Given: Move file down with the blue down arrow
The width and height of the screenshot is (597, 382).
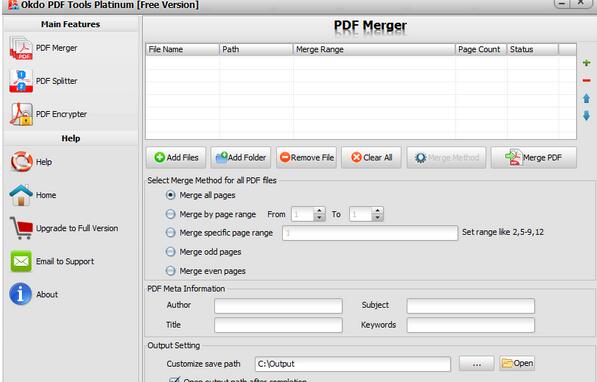Looking at the screenshot, I should (x=586, y=115).
